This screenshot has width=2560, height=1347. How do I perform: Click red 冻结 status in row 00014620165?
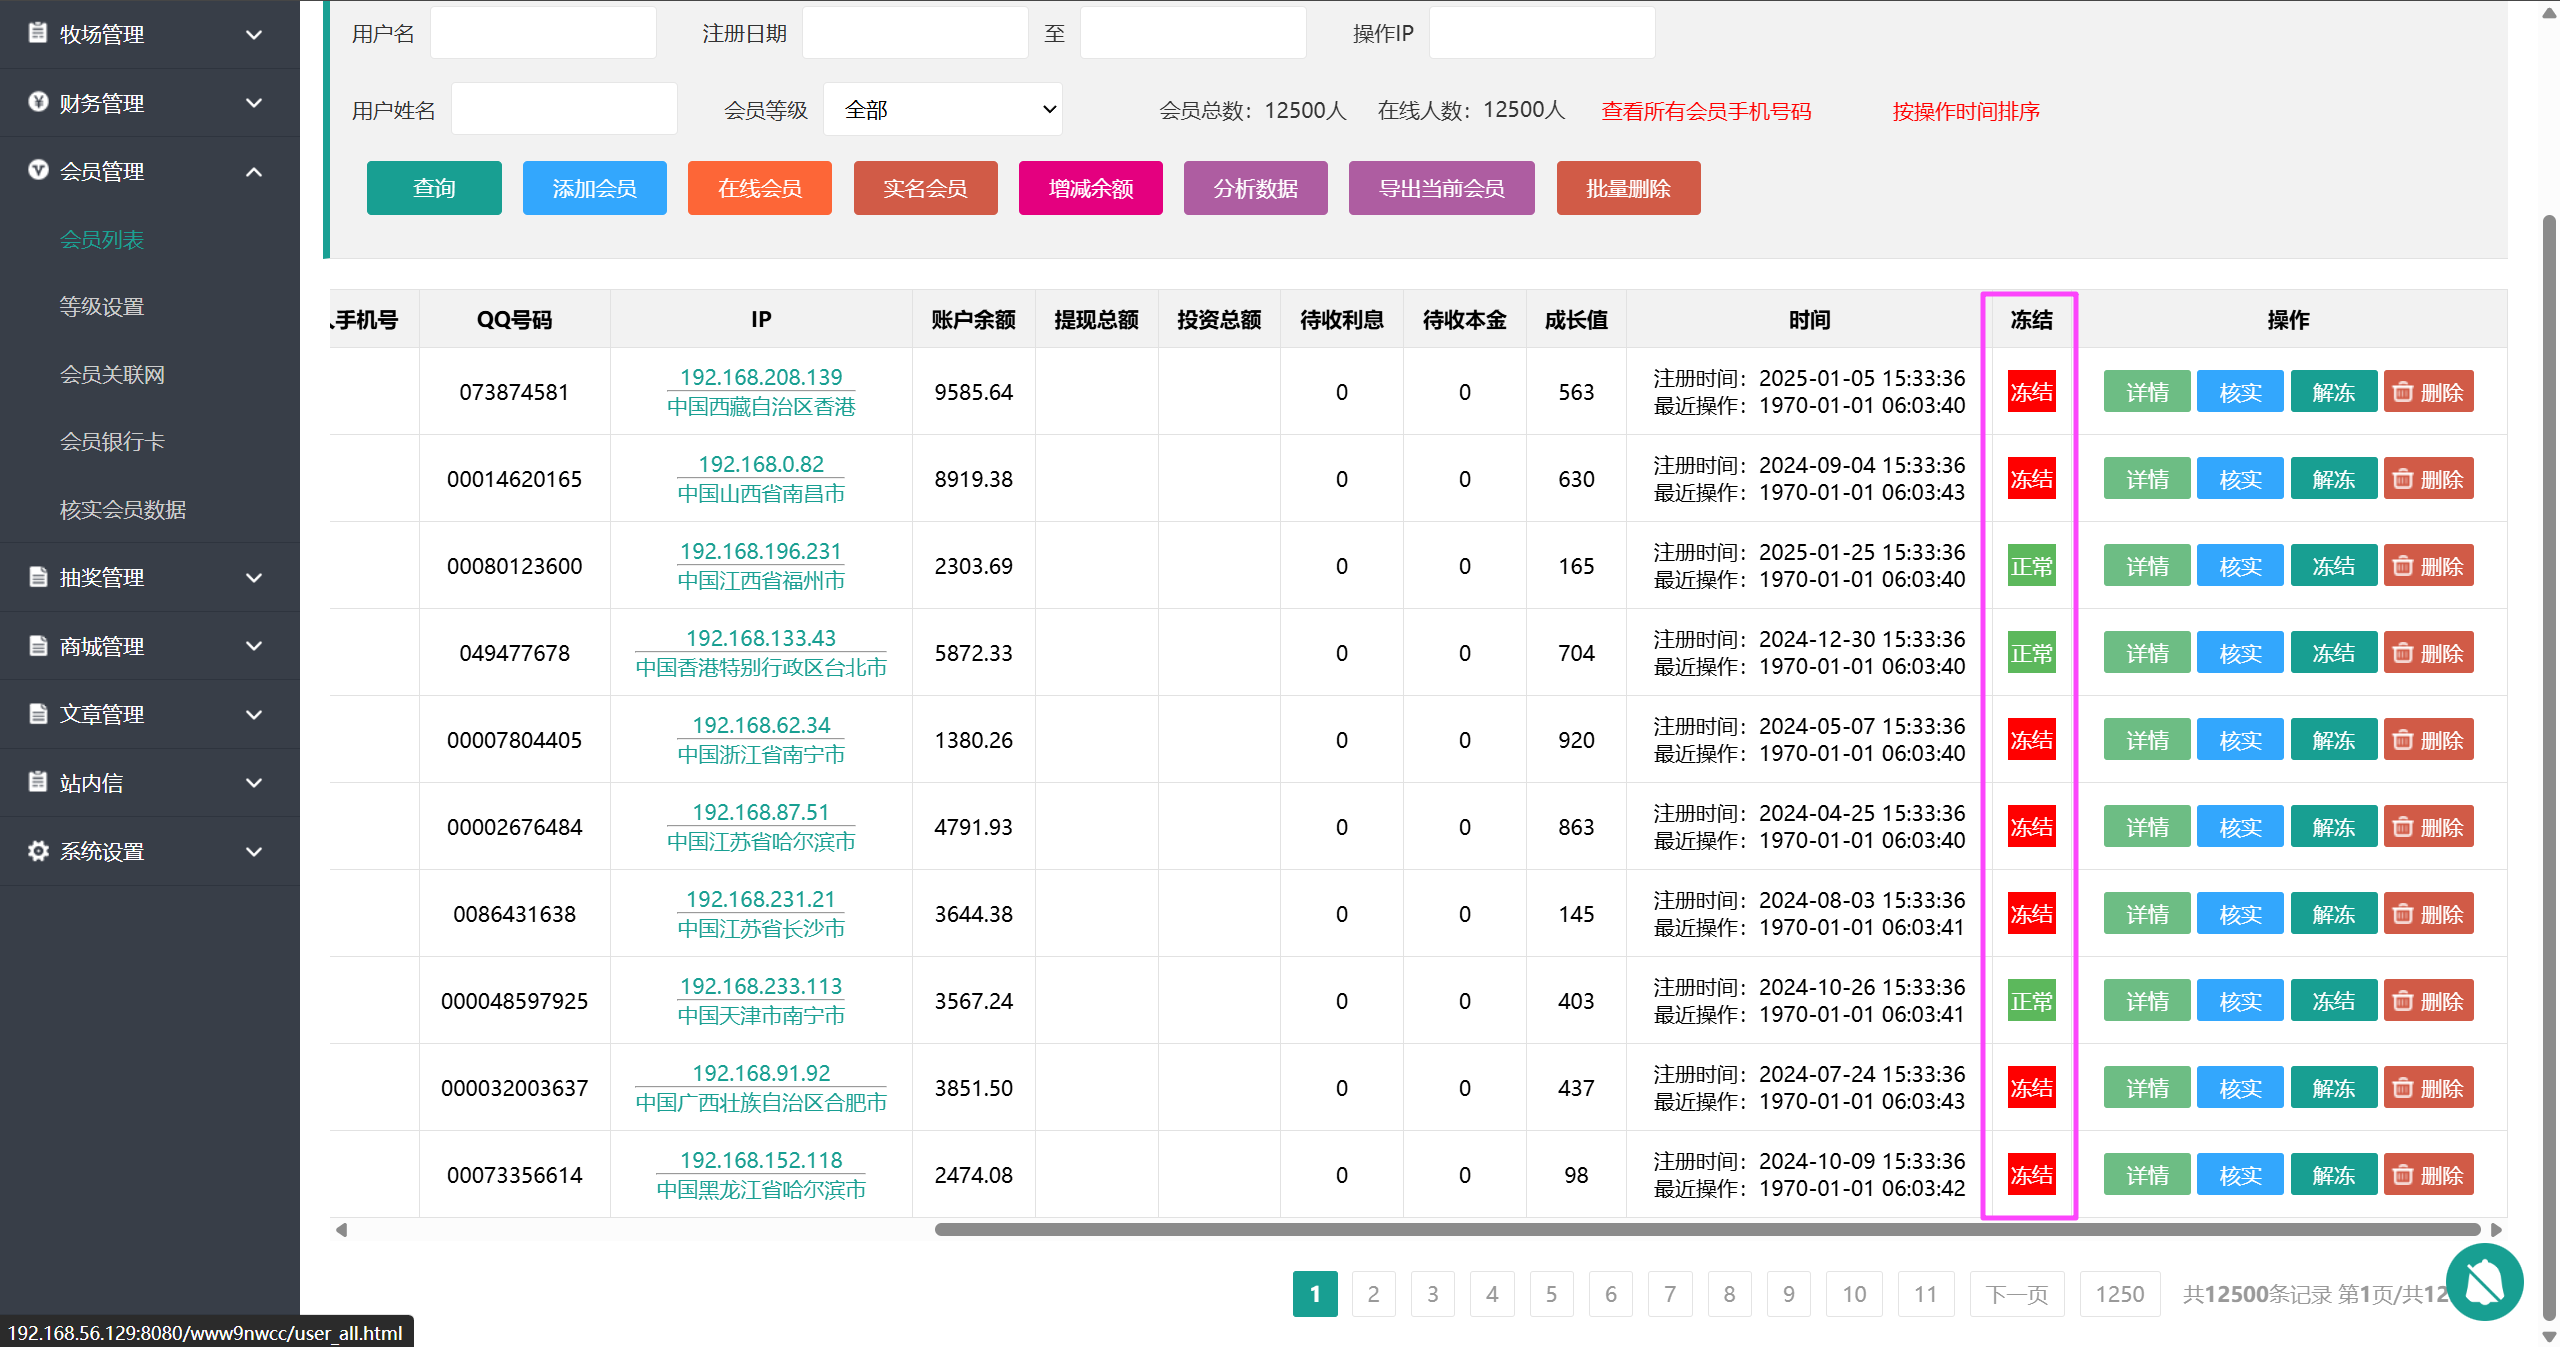pos(2032,479)
